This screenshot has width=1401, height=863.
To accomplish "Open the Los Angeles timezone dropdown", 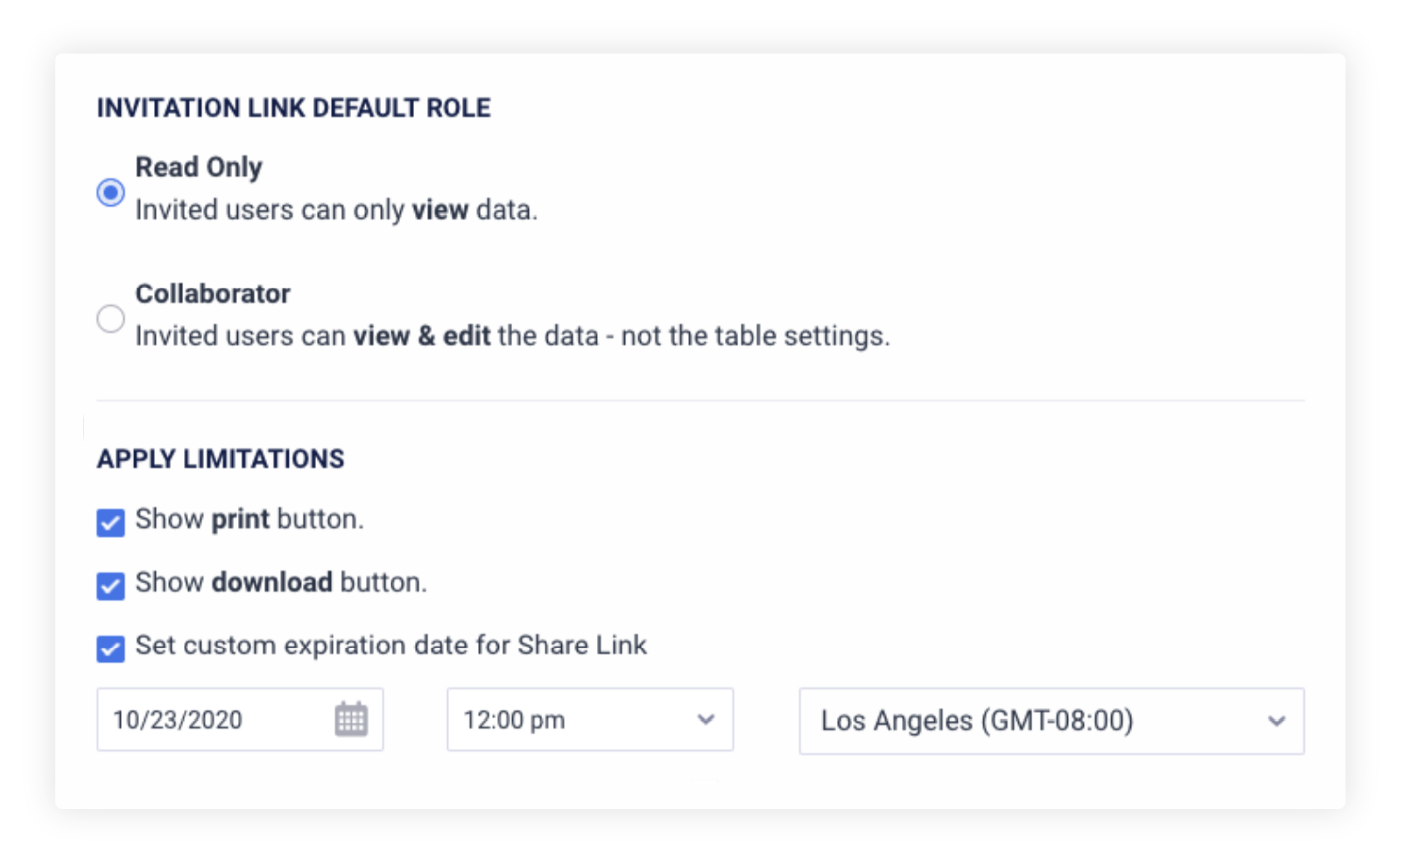I will point(1050,720).
